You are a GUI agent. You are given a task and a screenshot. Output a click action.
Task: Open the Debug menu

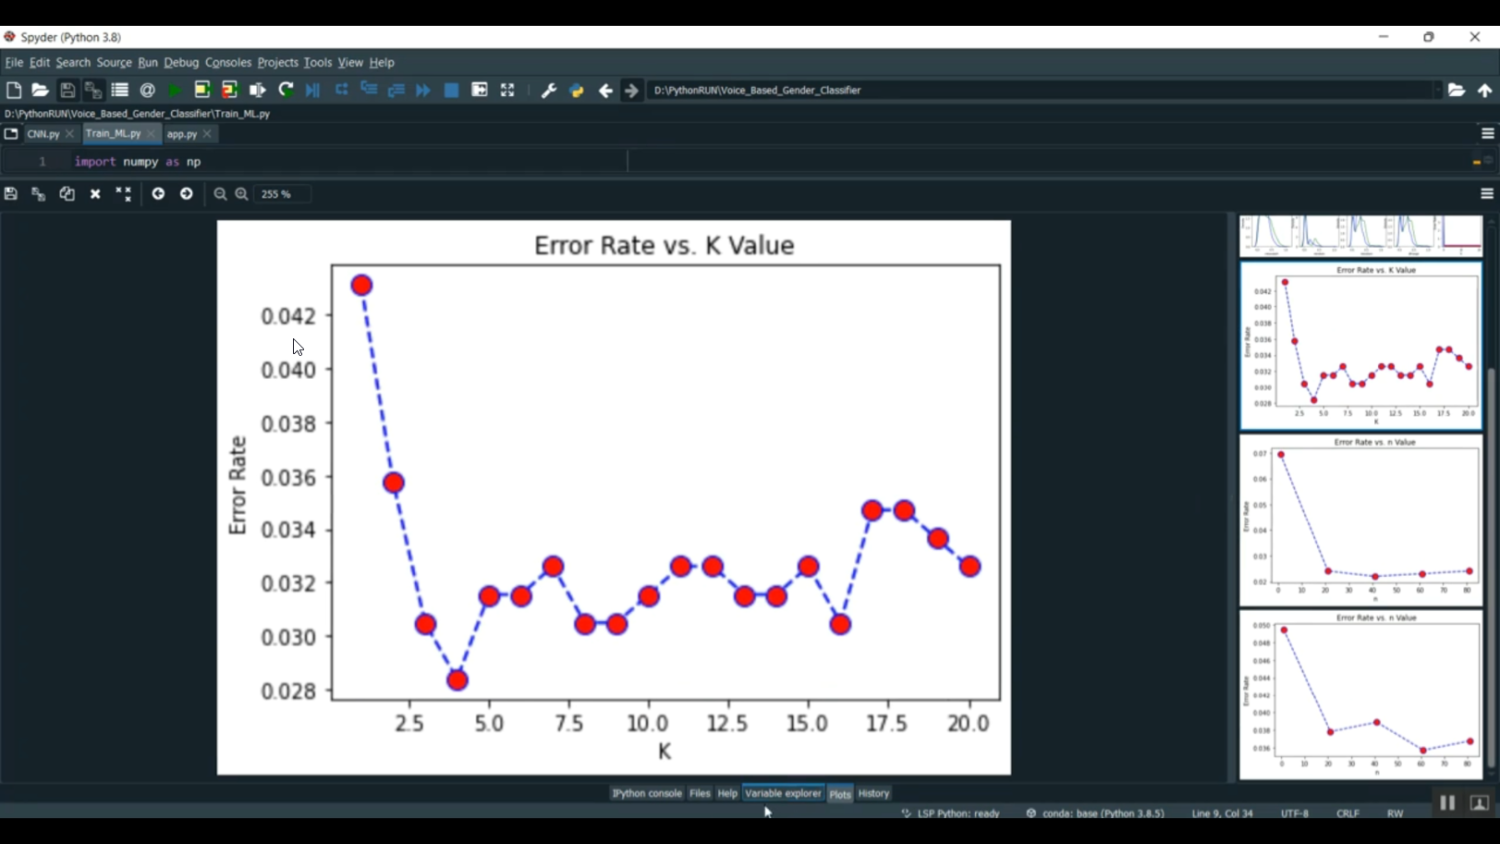tap(181, 62)
